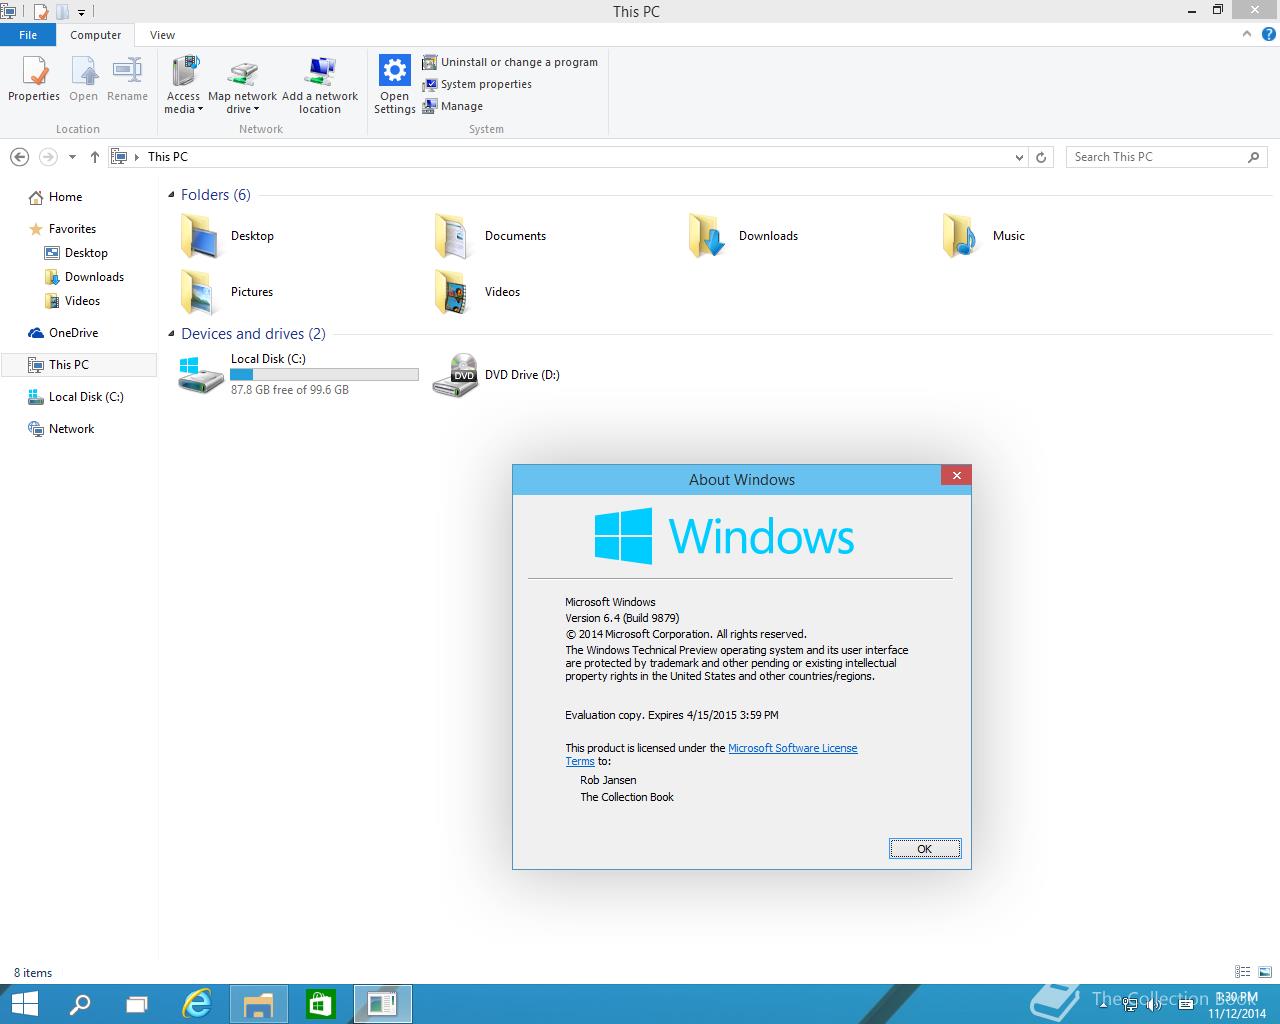Open the Explorer help button

1271,34
